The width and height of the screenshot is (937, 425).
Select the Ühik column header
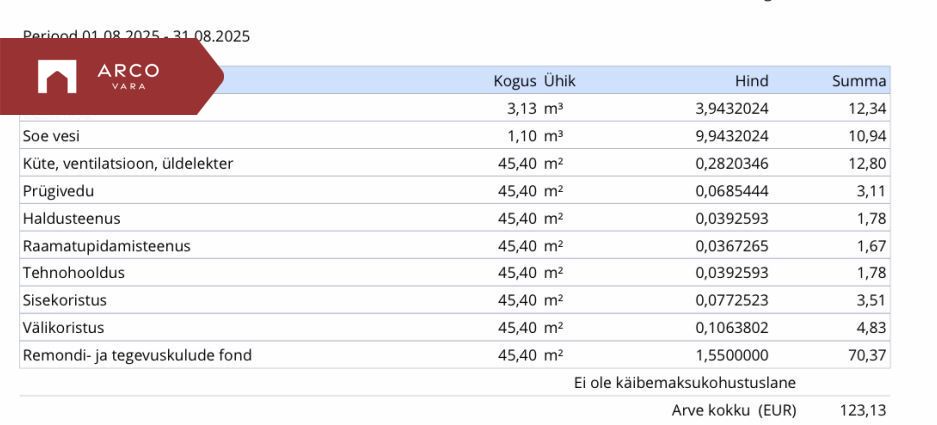click(x=559, y=81)
